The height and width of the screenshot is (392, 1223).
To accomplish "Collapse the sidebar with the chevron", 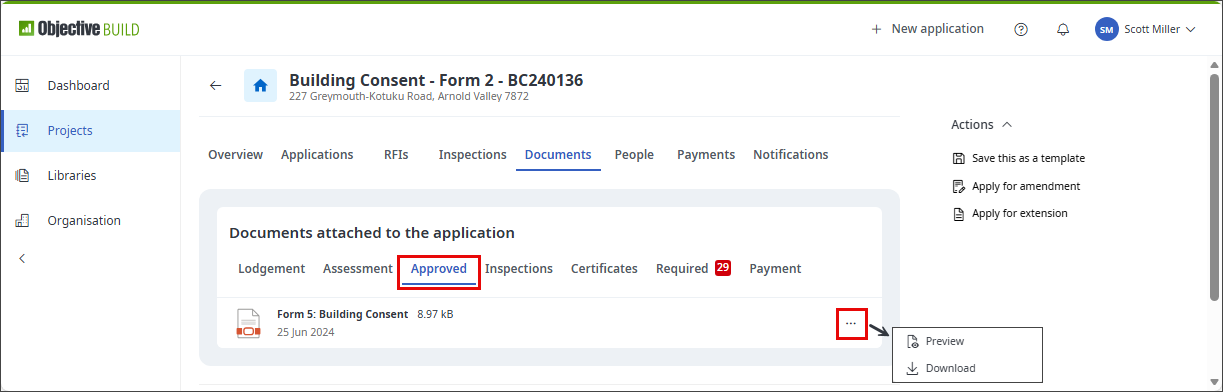I will click(22, 258).
